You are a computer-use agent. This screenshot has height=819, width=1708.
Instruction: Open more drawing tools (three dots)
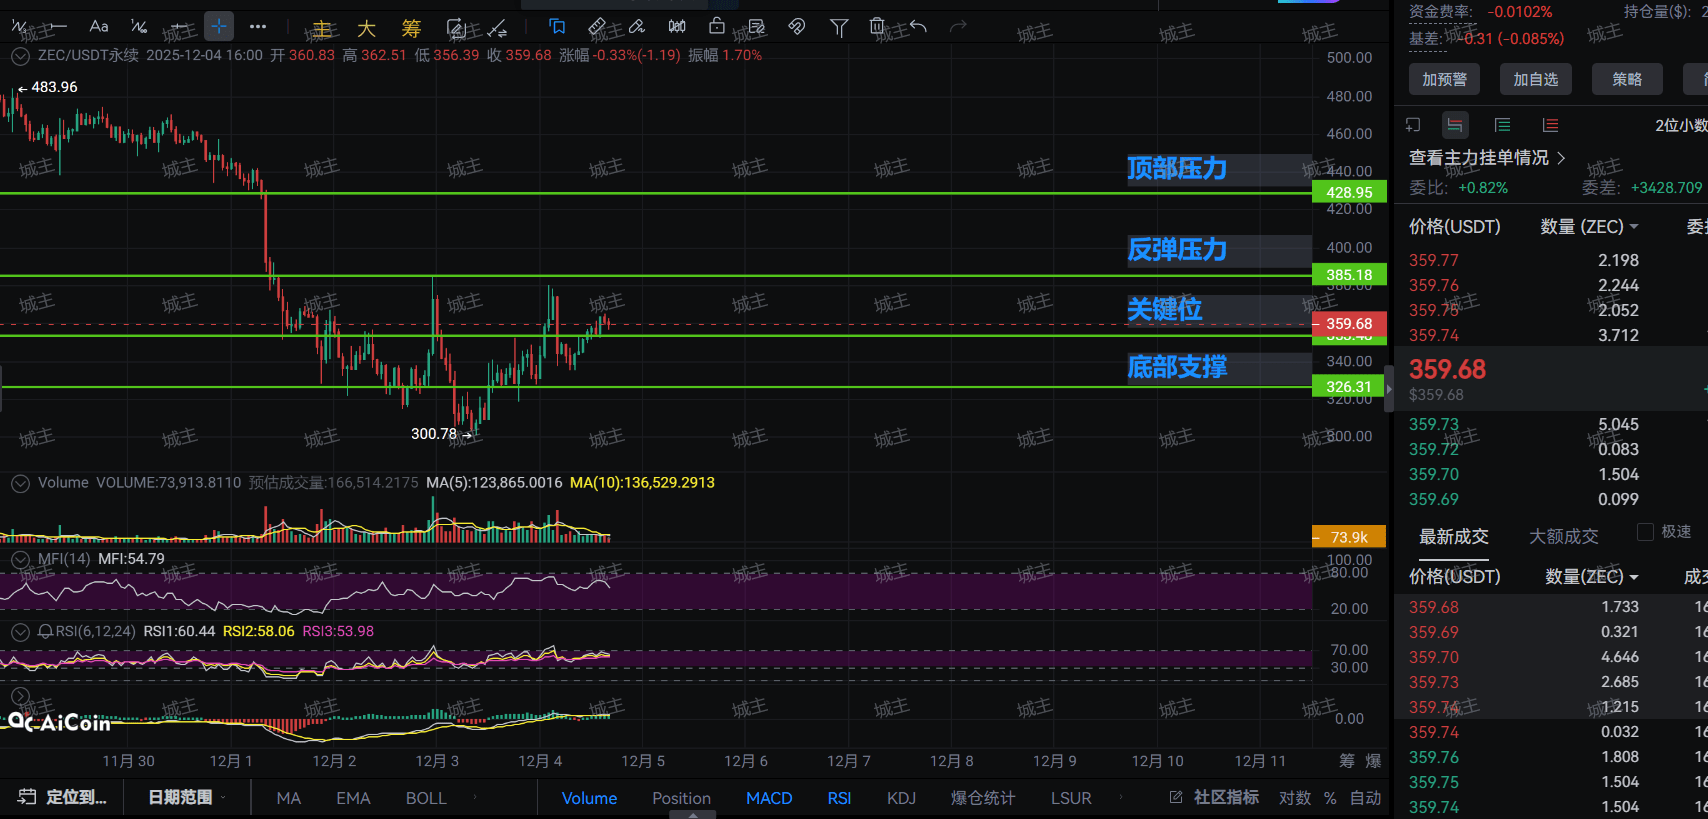coord(258,26)
